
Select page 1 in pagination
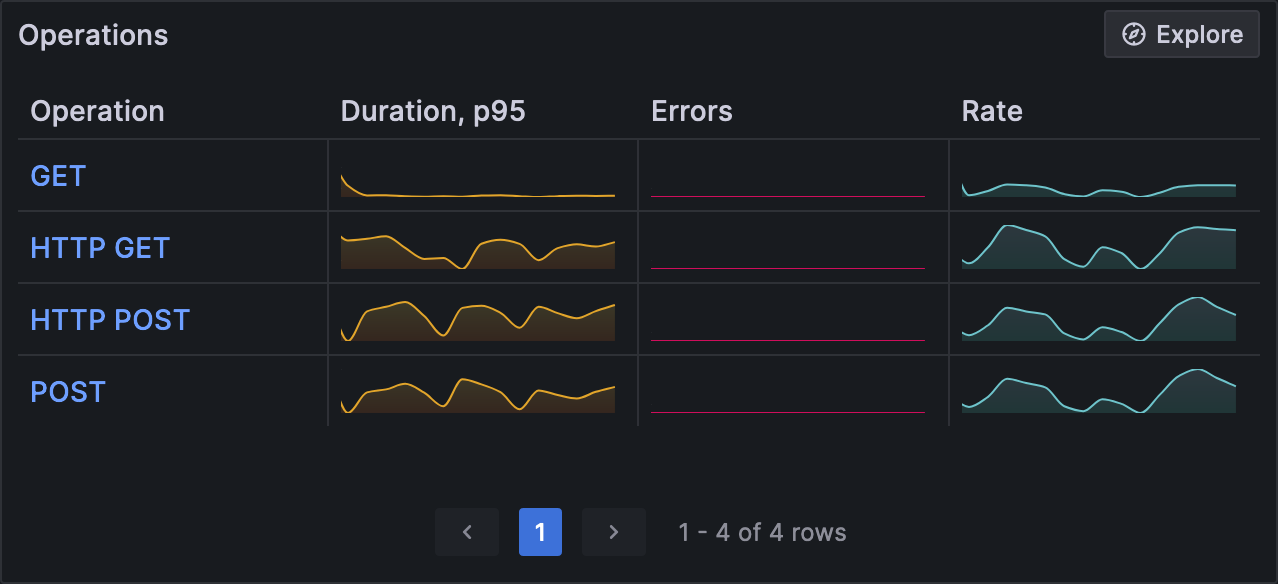540,532
